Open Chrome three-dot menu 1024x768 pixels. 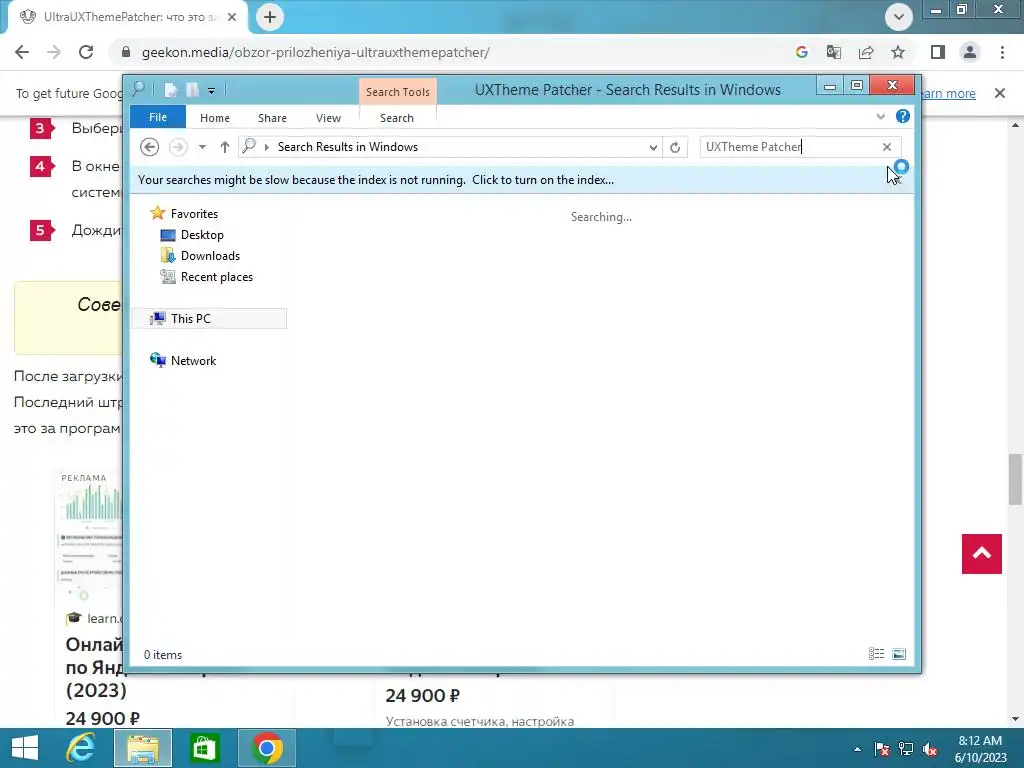point(1002,52)
